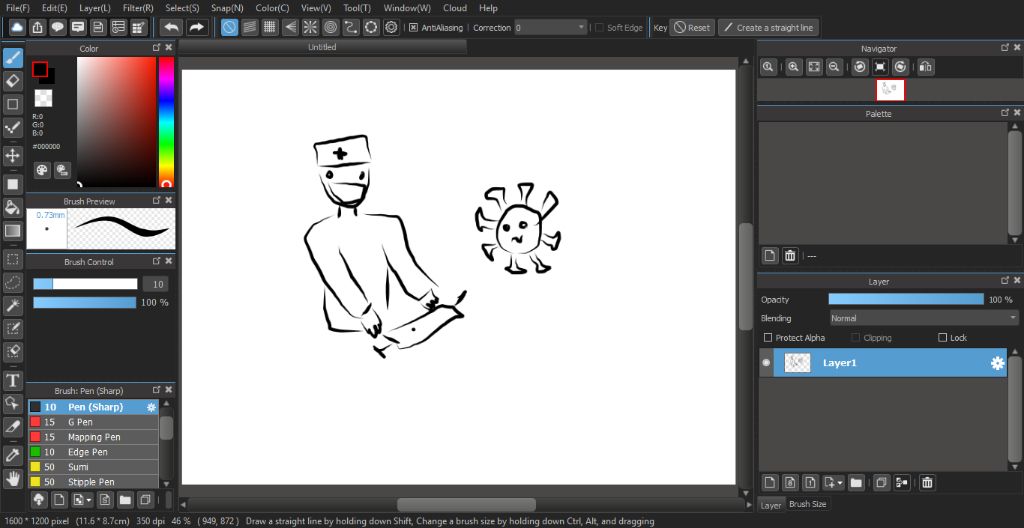Adjust the brush size slider
The width and height of the screenshot is (1024, 528).
click(85, 284)
